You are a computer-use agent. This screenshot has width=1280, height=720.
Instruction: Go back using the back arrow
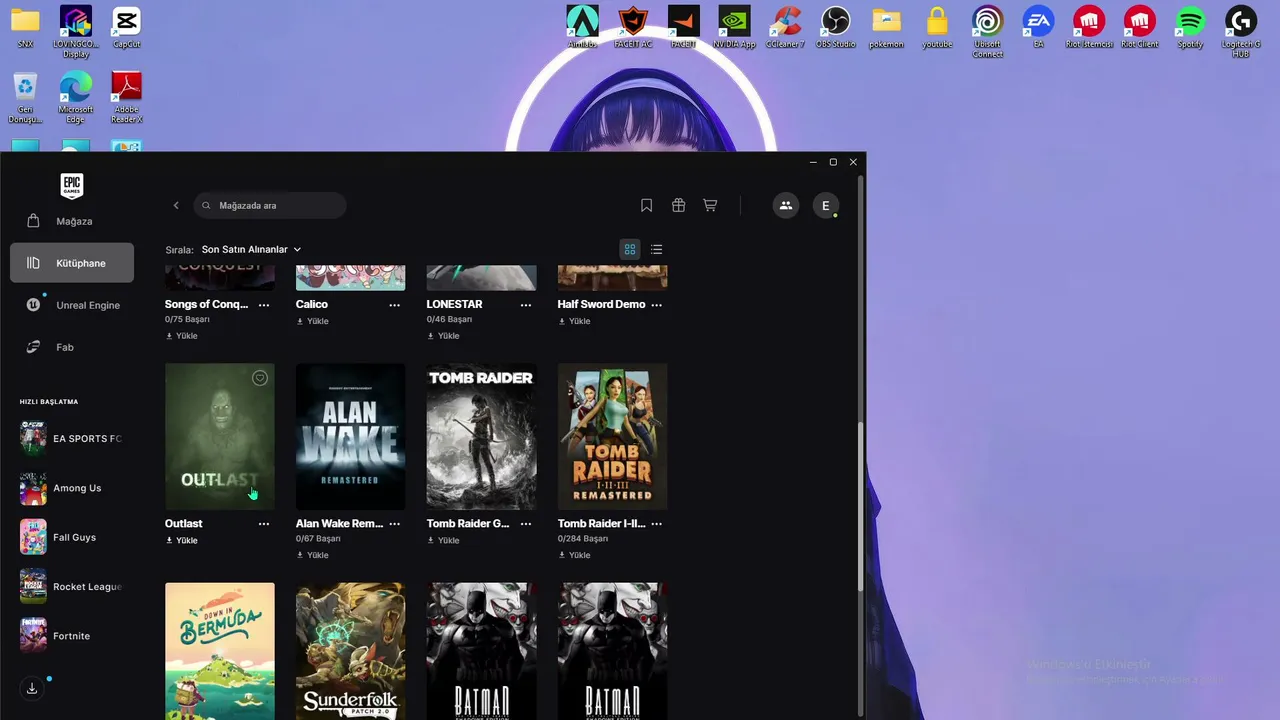tap(176, 205)
